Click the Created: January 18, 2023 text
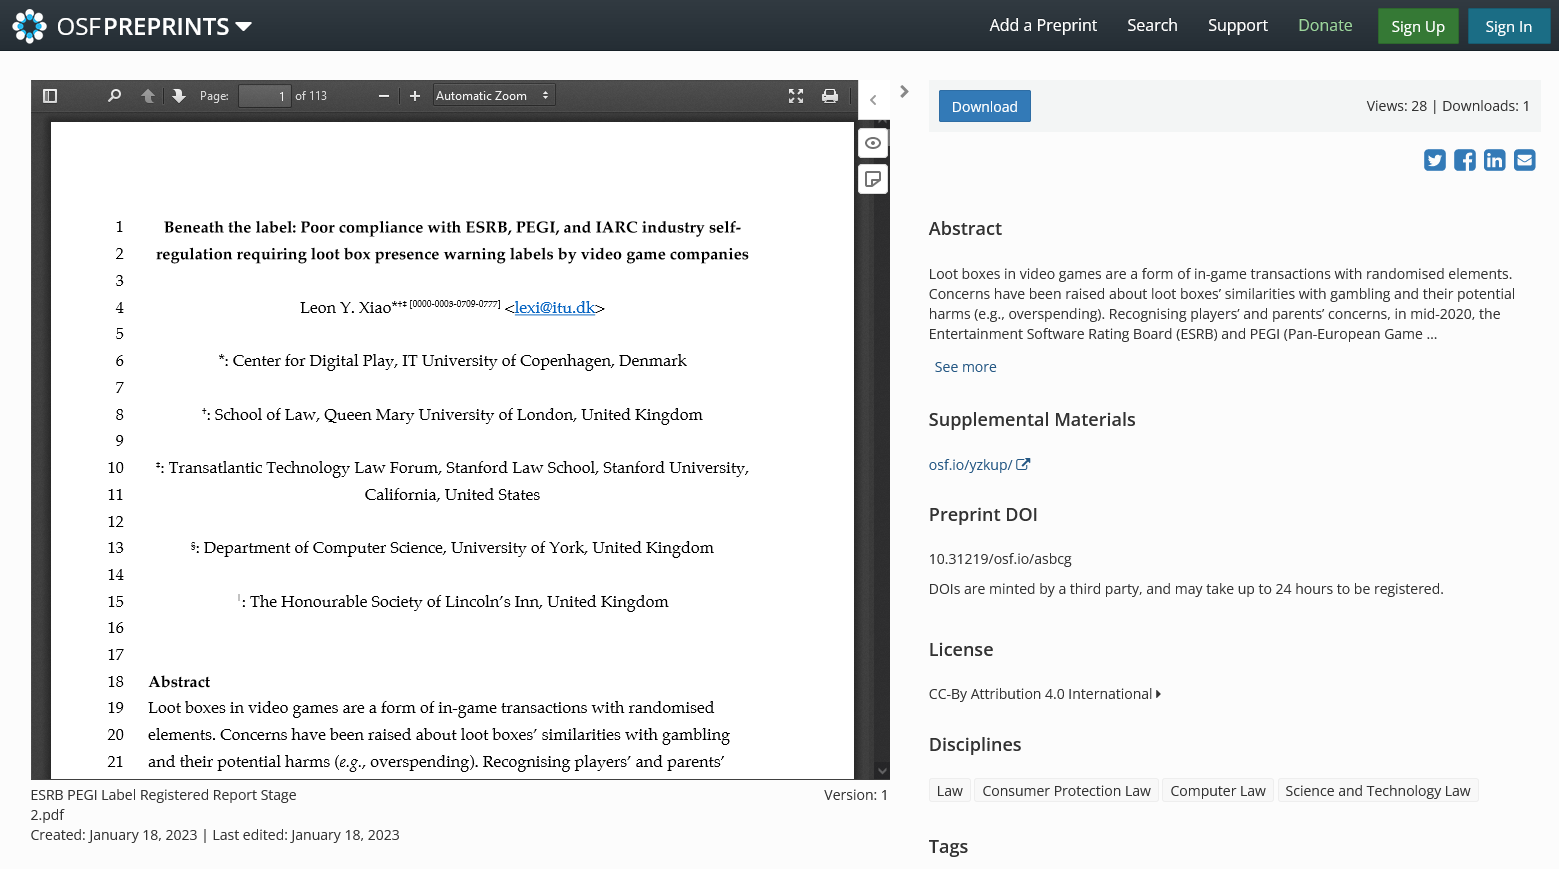This screenshot has width=1559, height=869. [114, 835]
